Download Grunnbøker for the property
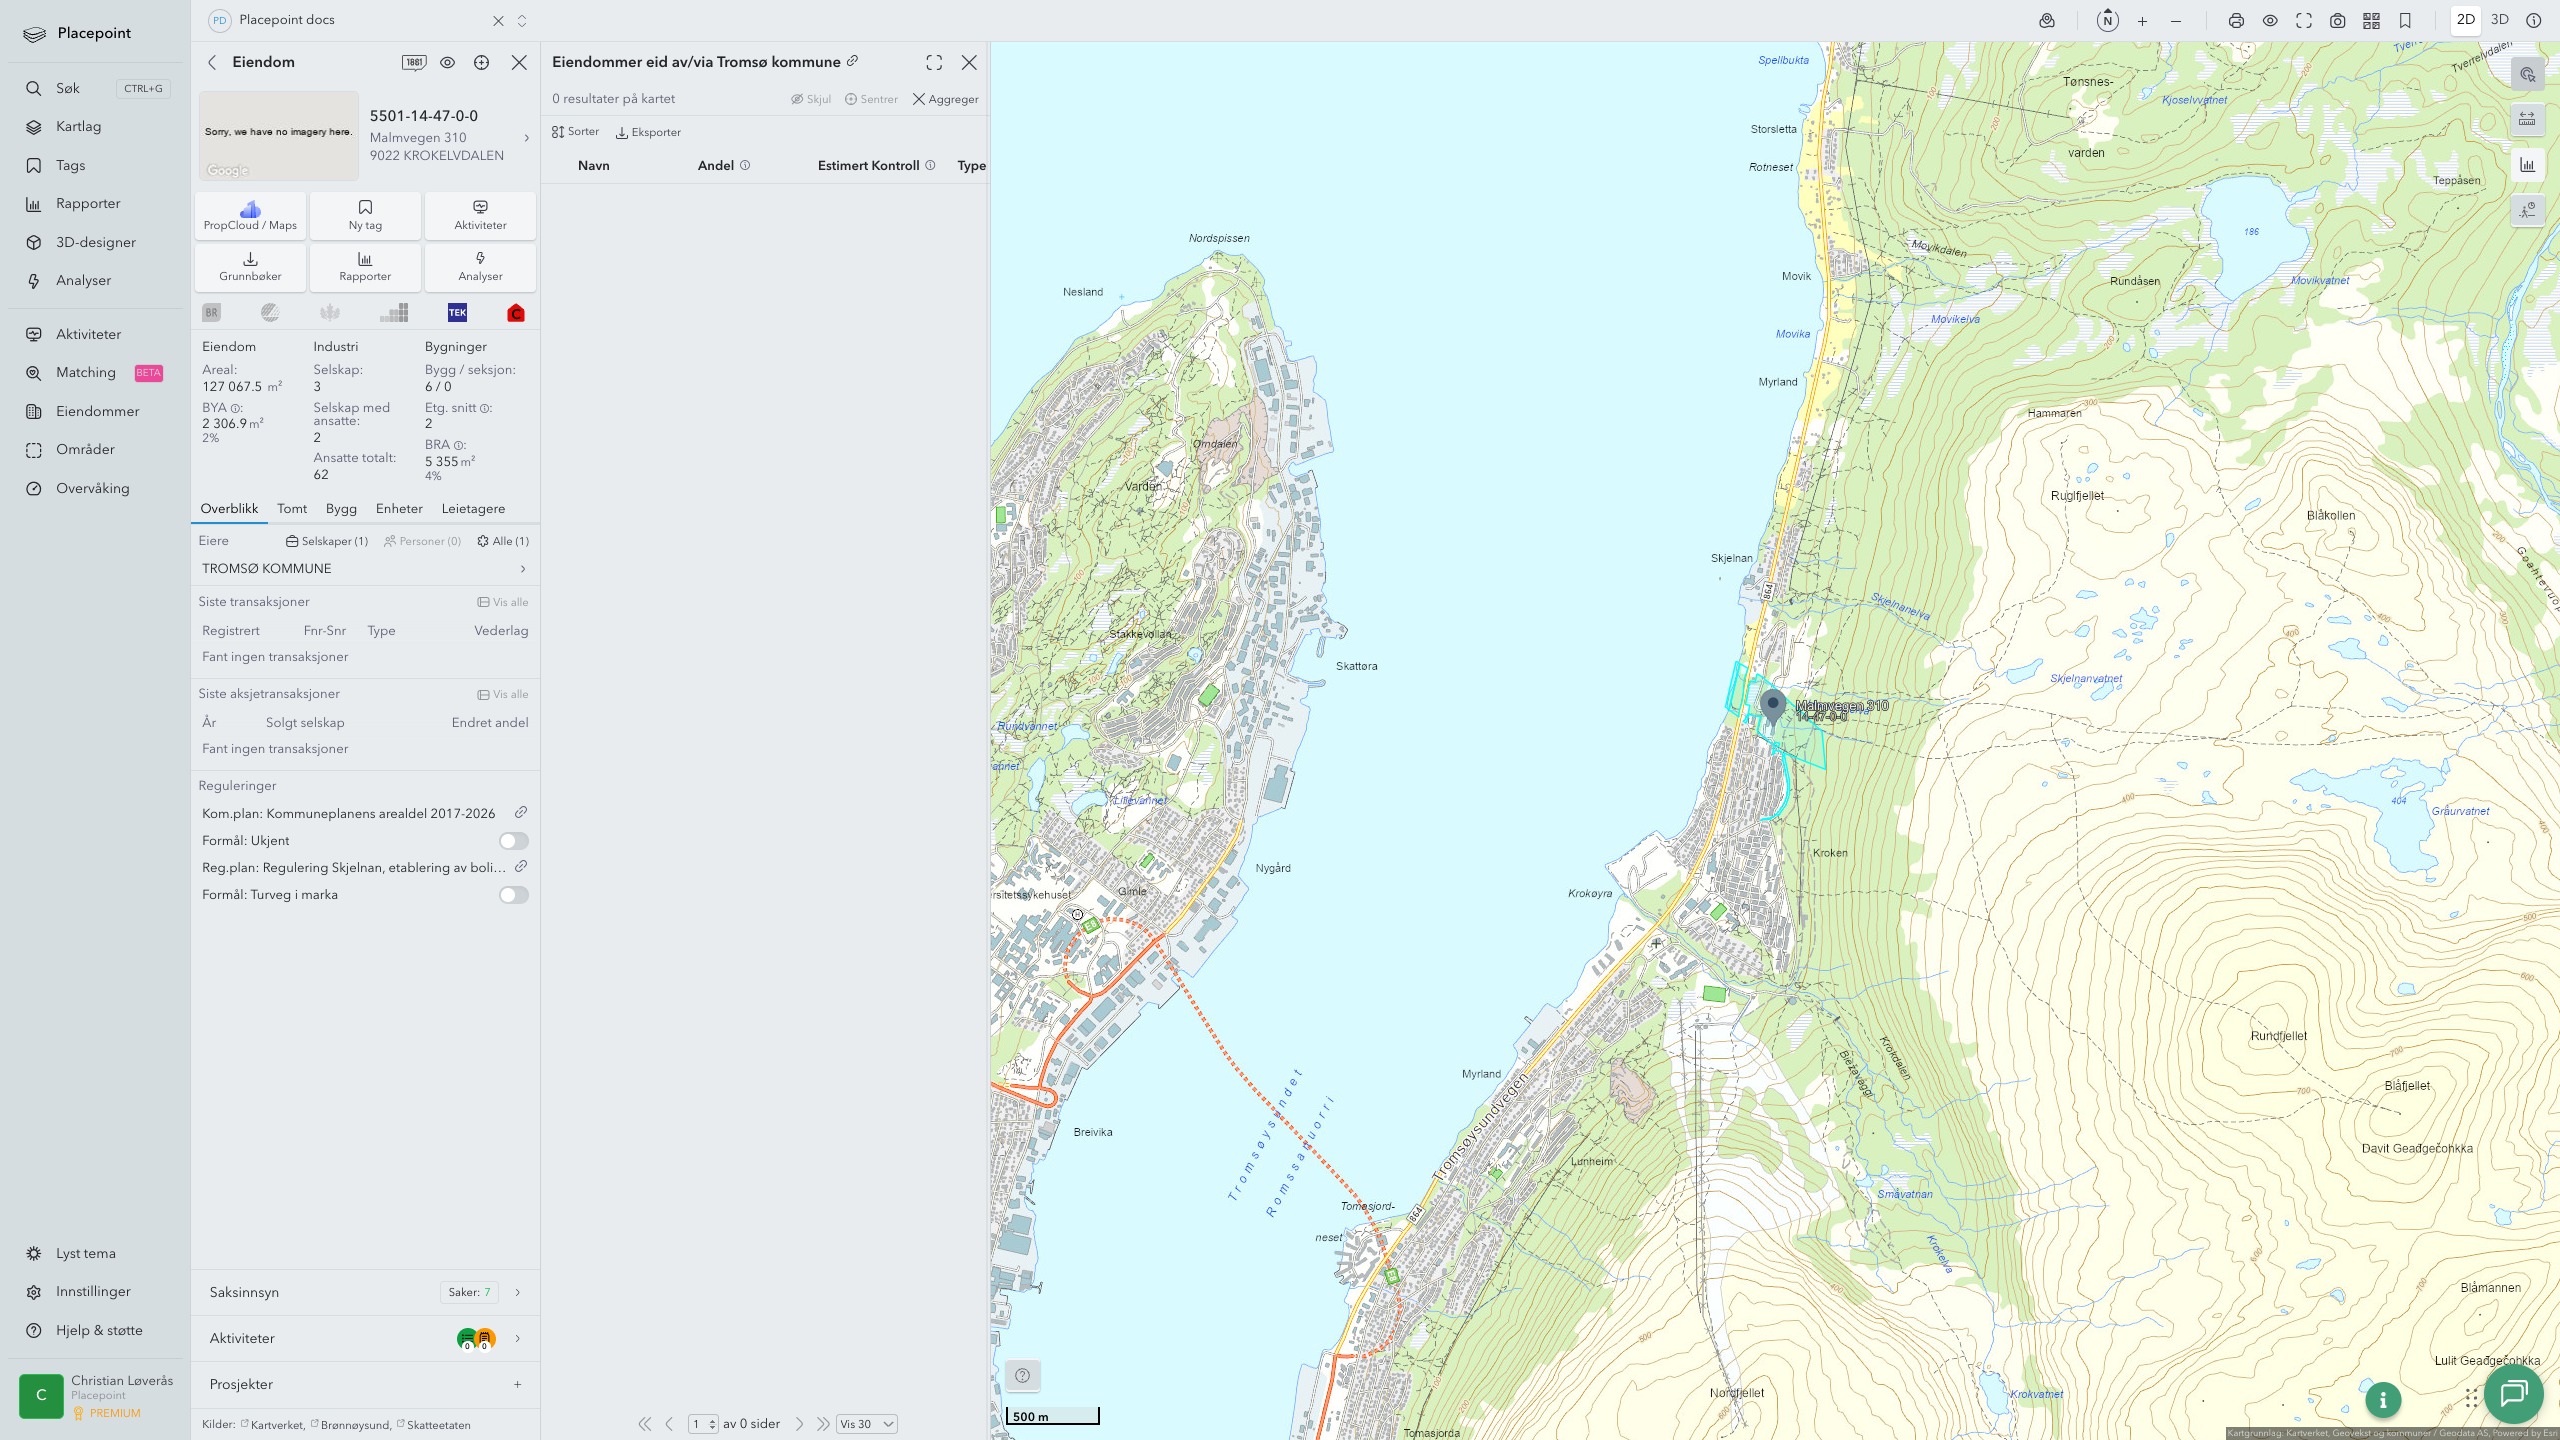The height and width of the screenshot is (1440, 2560). (250, 267)
